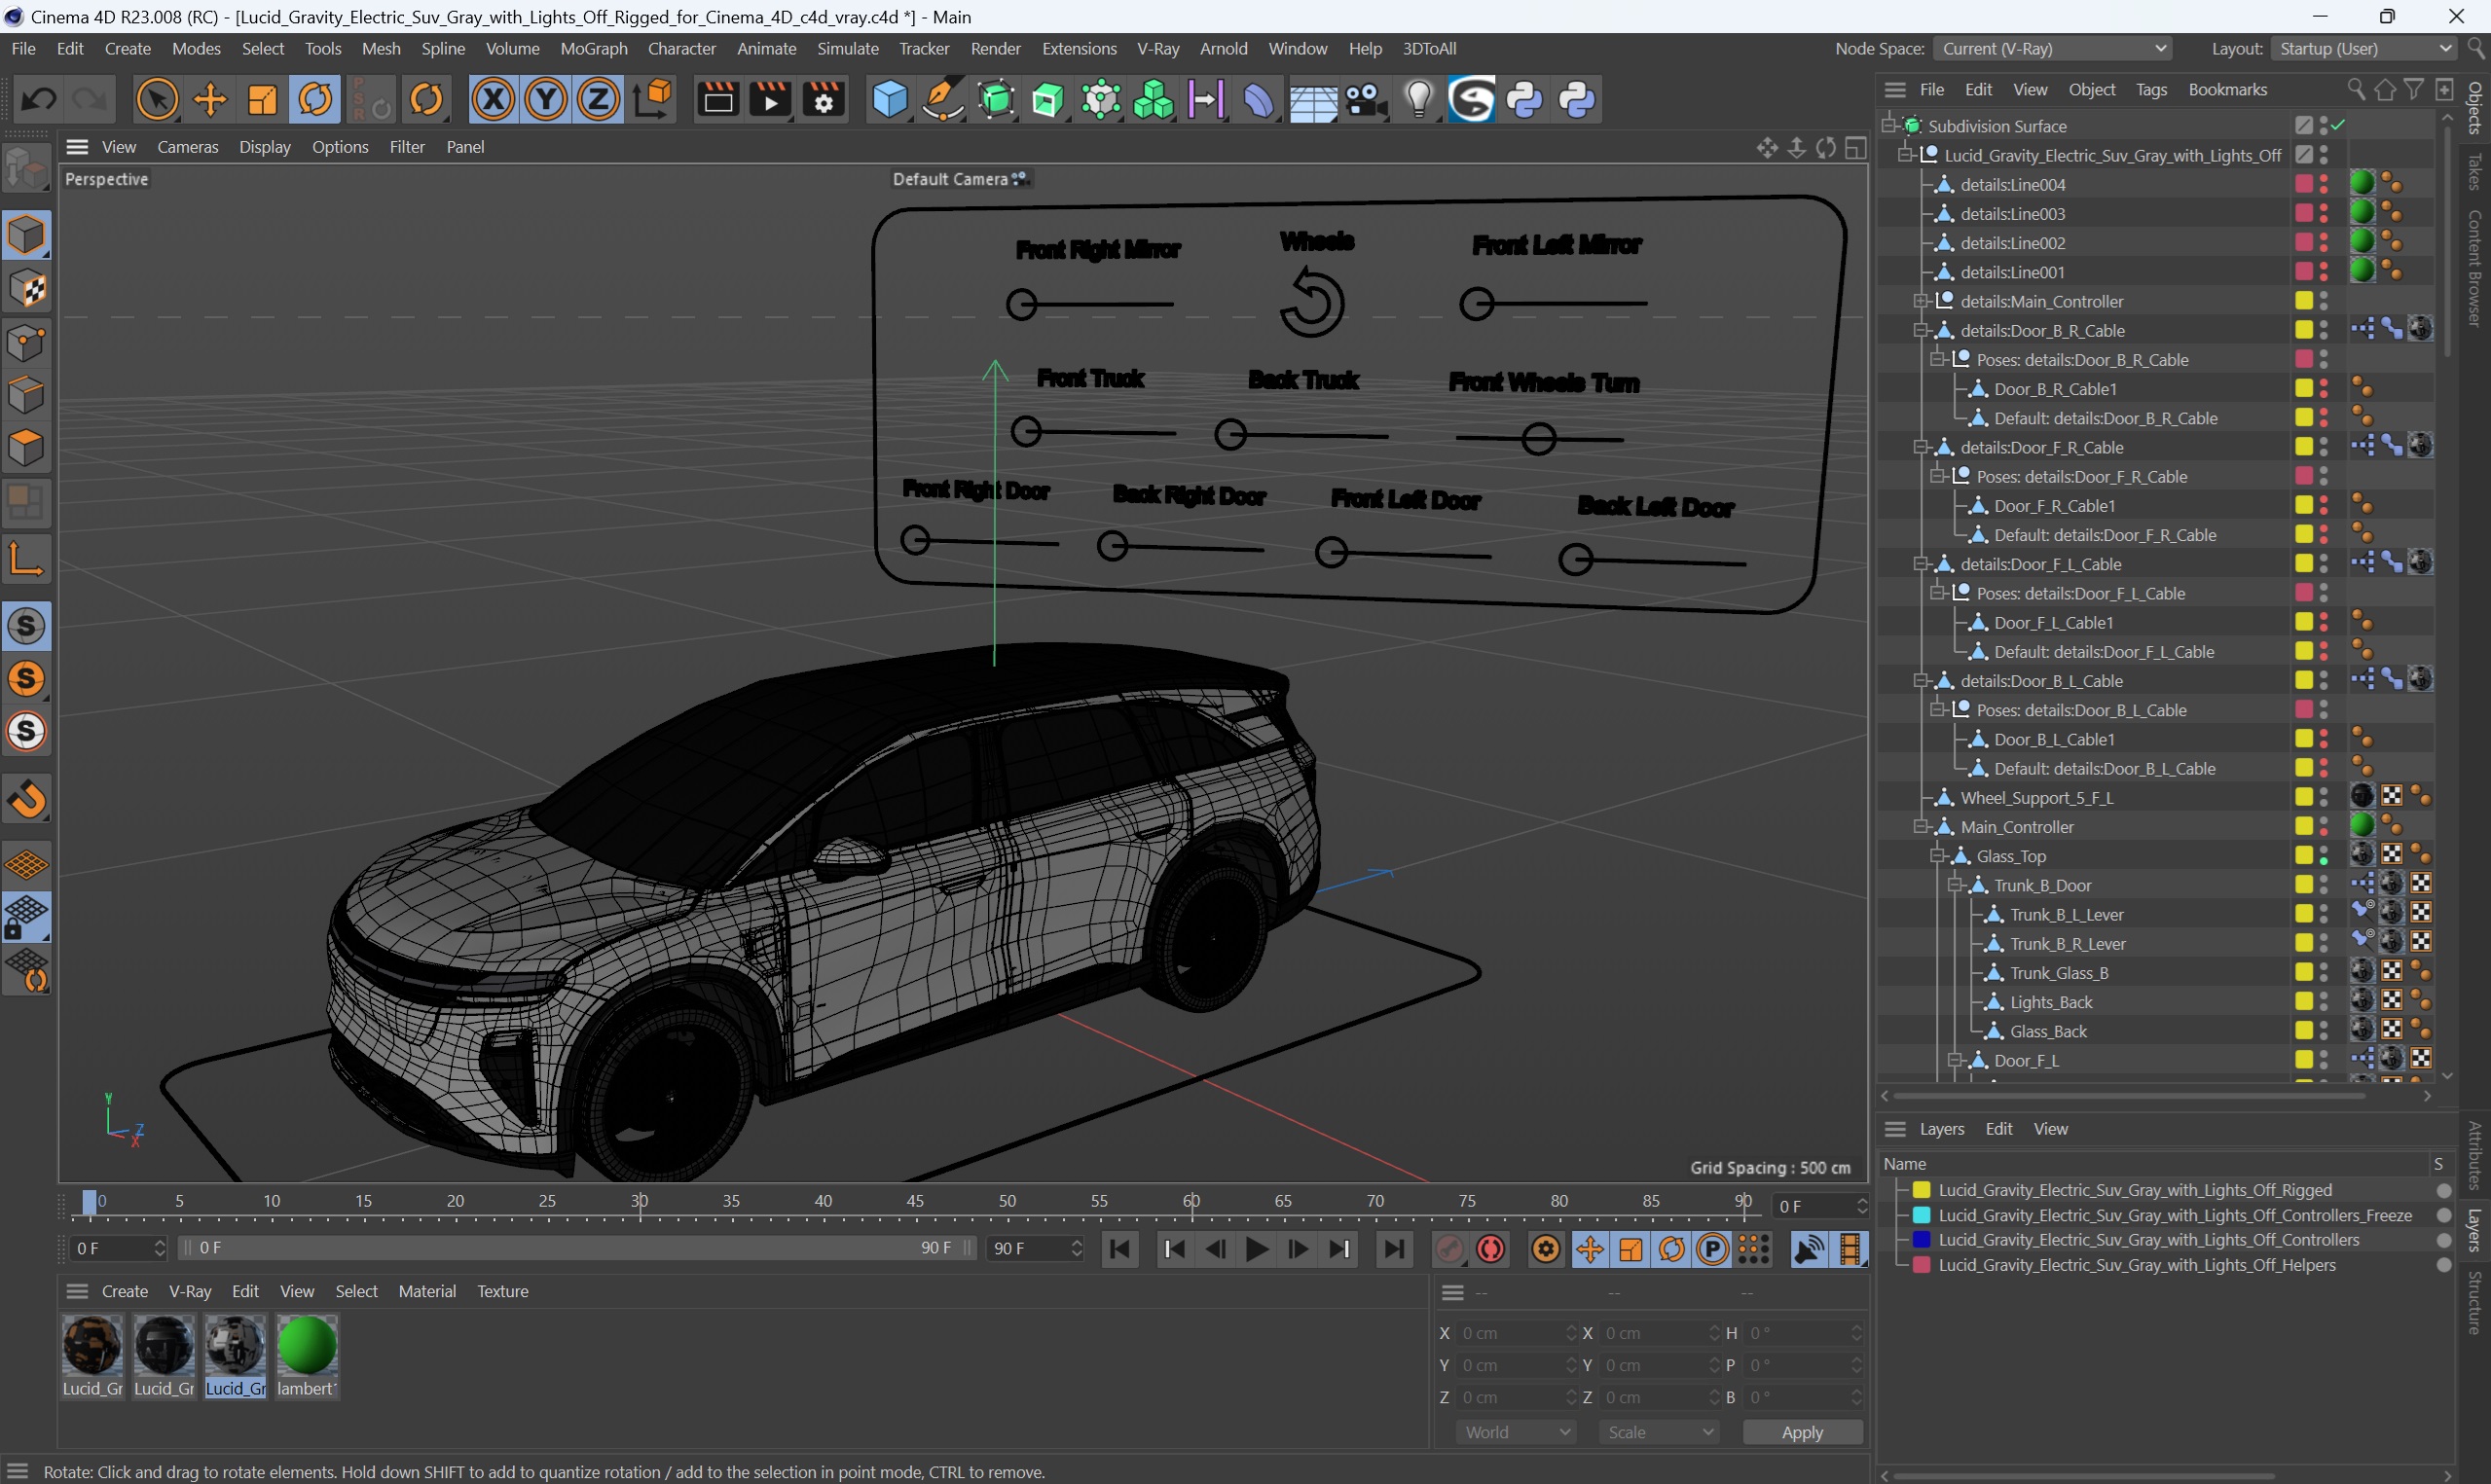Expand details:Main_Controller tree node
Image resolution: width=2491 pixels, height=1484 pixels.
point(1921,301)
